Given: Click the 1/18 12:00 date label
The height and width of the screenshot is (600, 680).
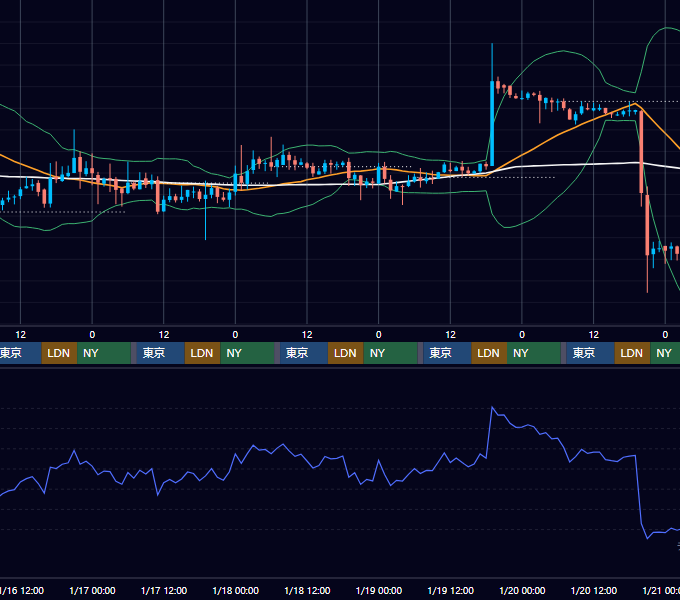Looking at the screenshot, I should click(307, 590).
